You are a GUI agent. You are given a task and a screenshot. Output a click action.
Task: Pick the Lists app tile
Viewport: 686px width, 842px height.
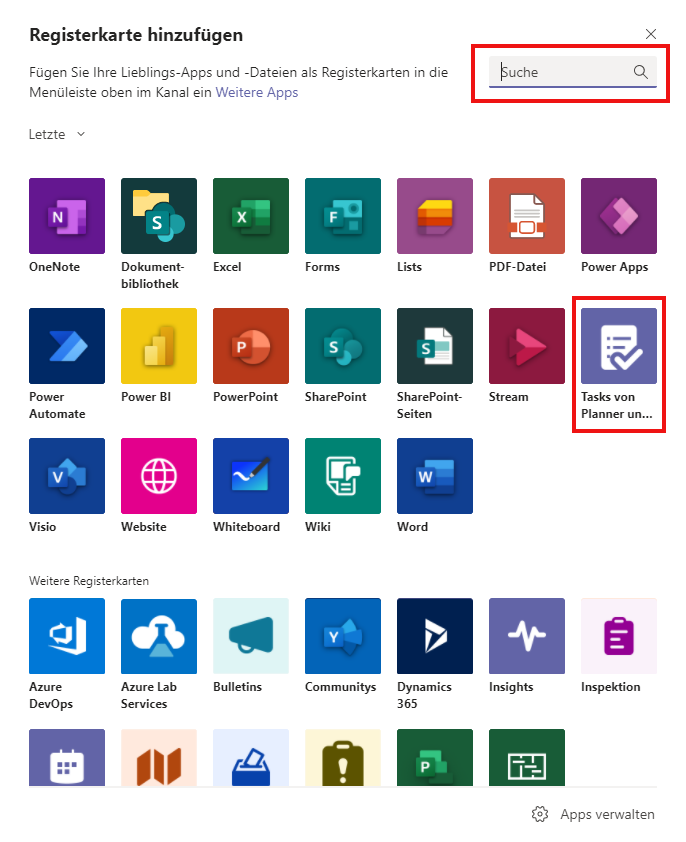click(x=435, y=216)
